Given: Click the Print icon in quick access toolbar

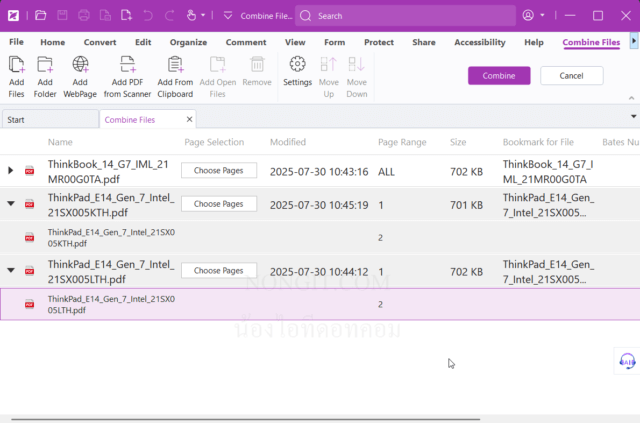Looking at the screenshot, I should (84, 16).
